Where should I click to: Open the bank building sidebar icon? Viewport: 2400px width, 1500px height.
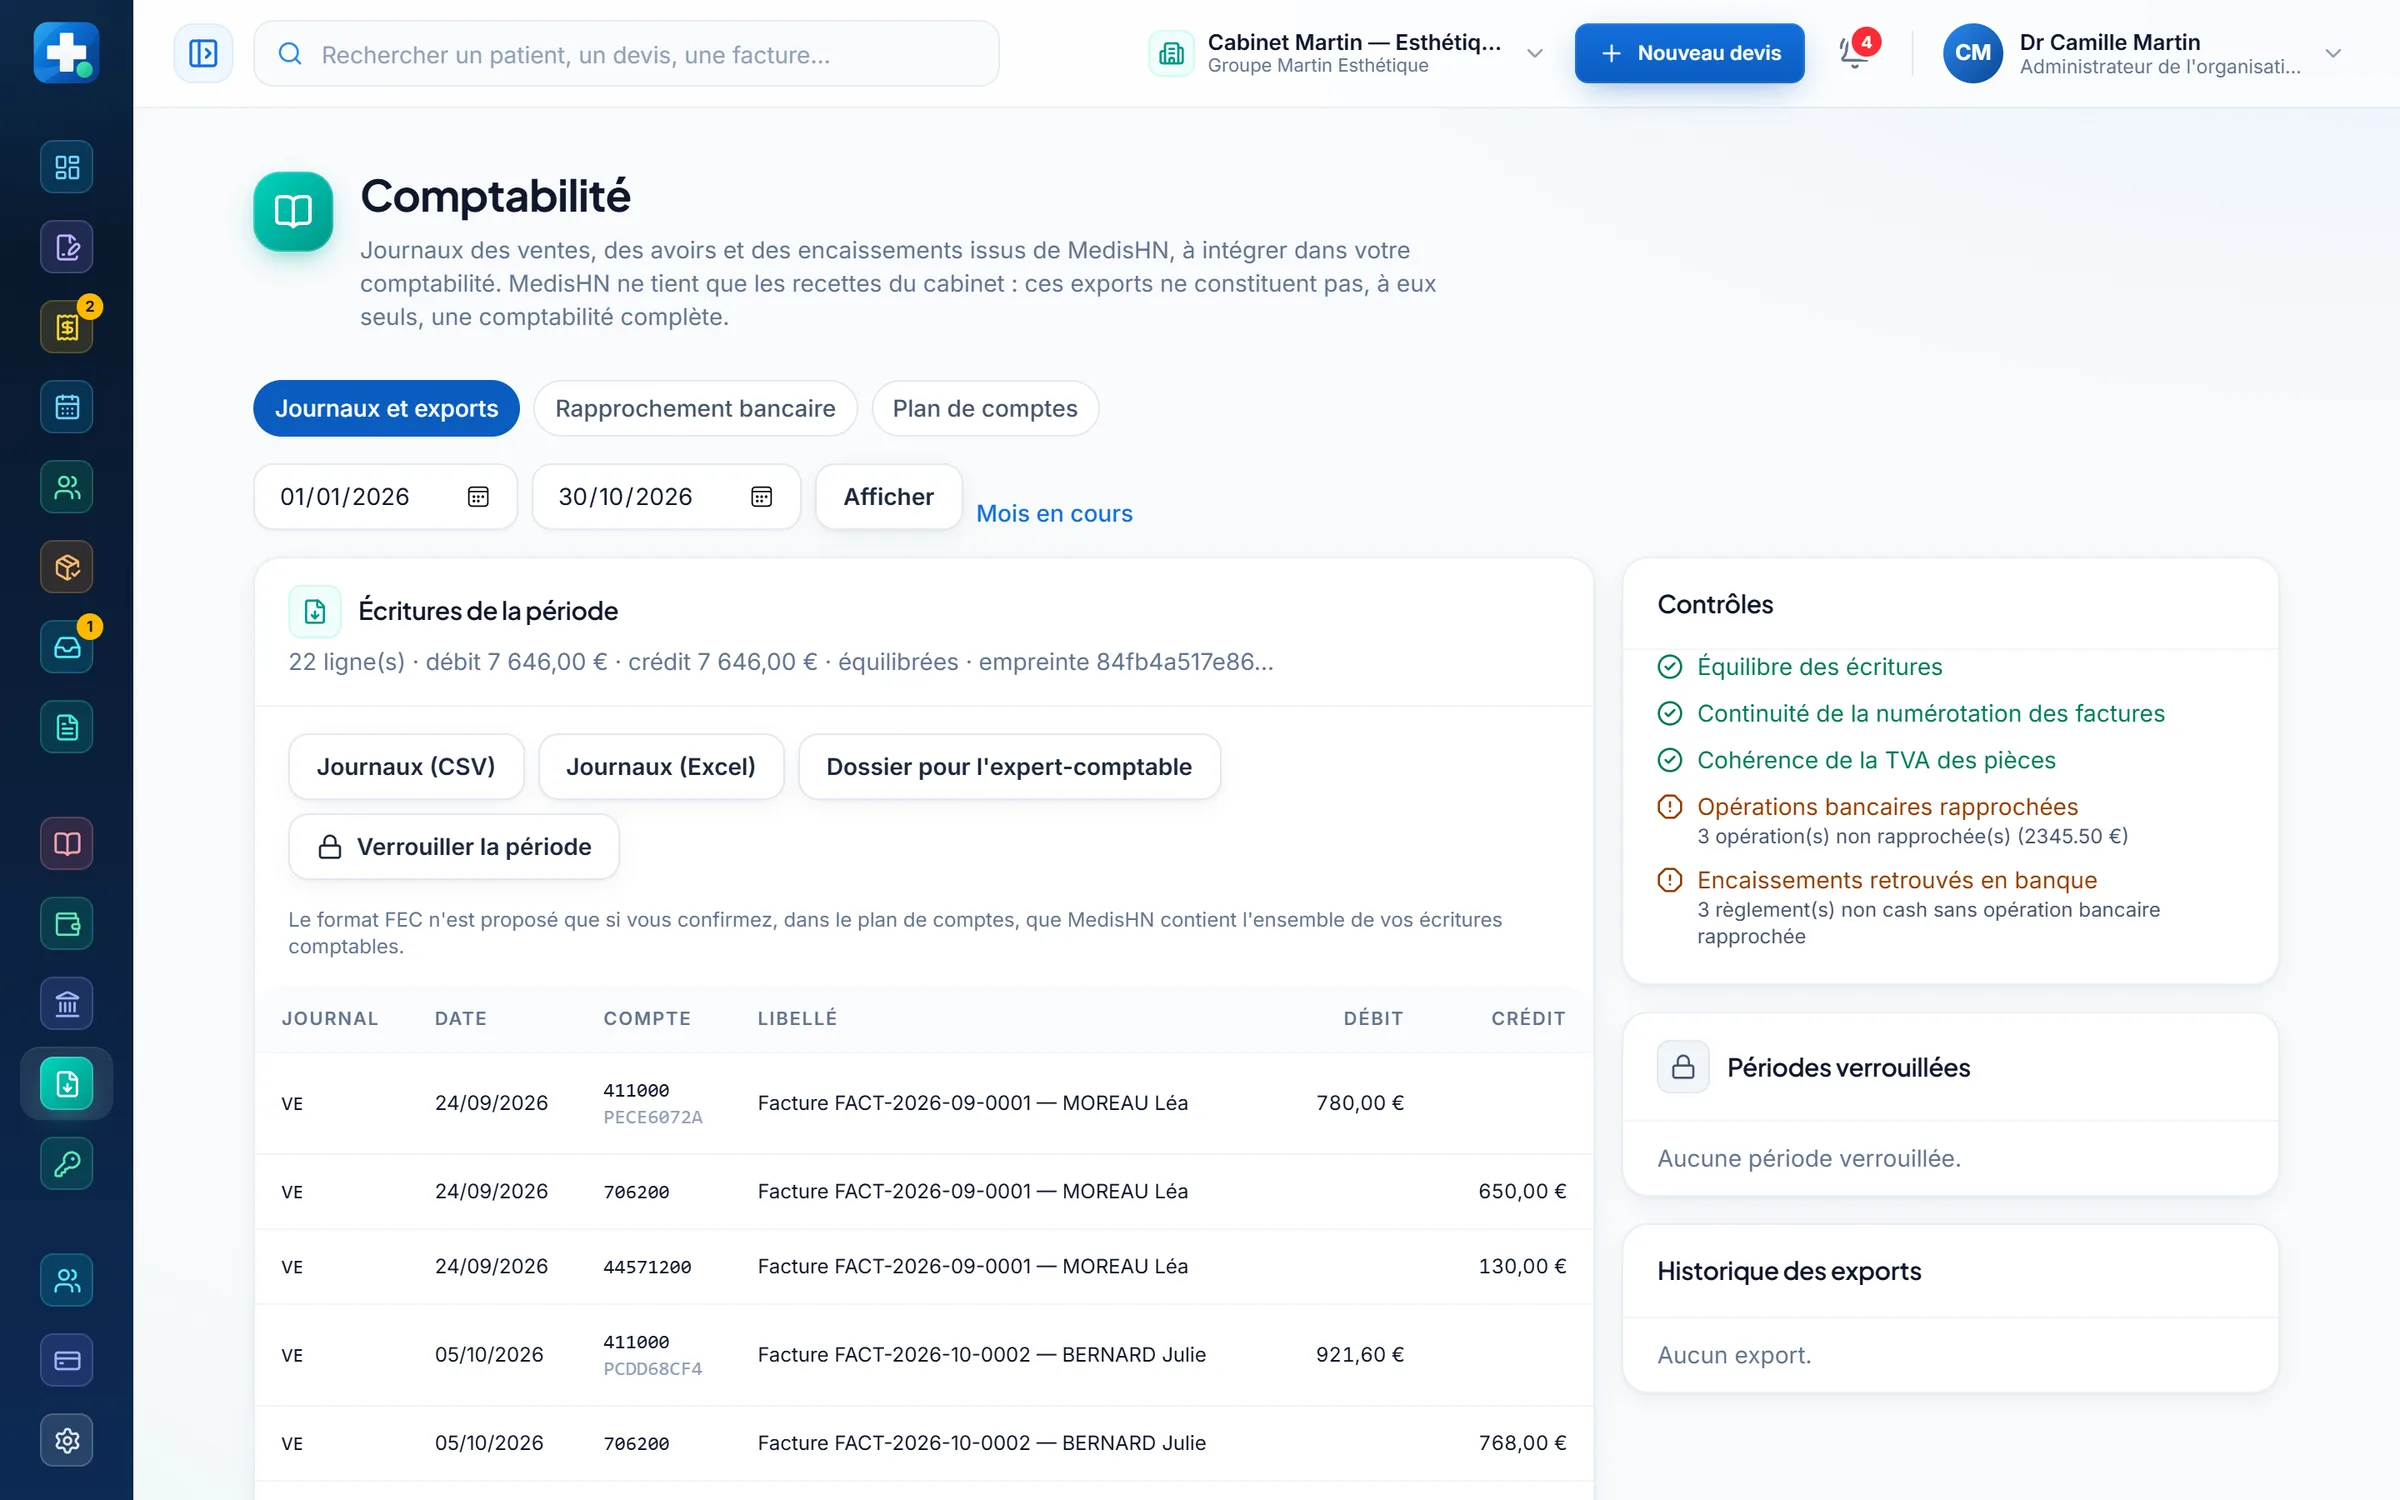coord(67,1004)
